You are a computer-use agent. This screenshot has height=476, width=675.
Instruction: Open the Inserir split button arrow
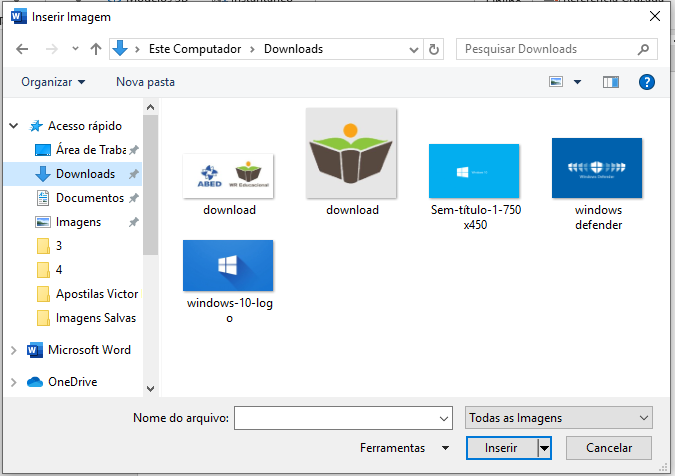tap(545, 448)
